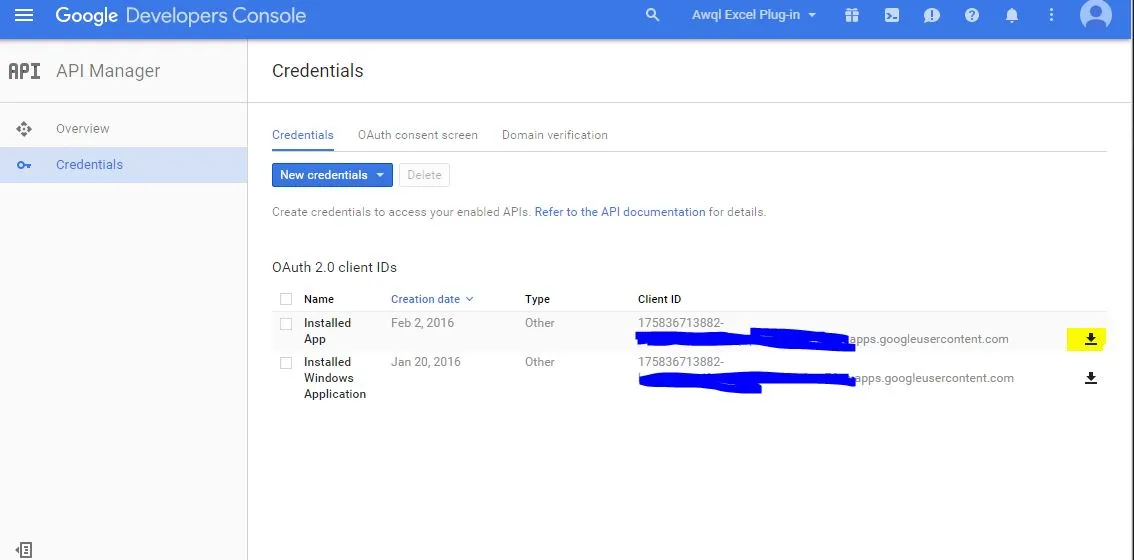Show notifications bell
The height and width of the screenshot is (560, 1134).
[1012, 15]
